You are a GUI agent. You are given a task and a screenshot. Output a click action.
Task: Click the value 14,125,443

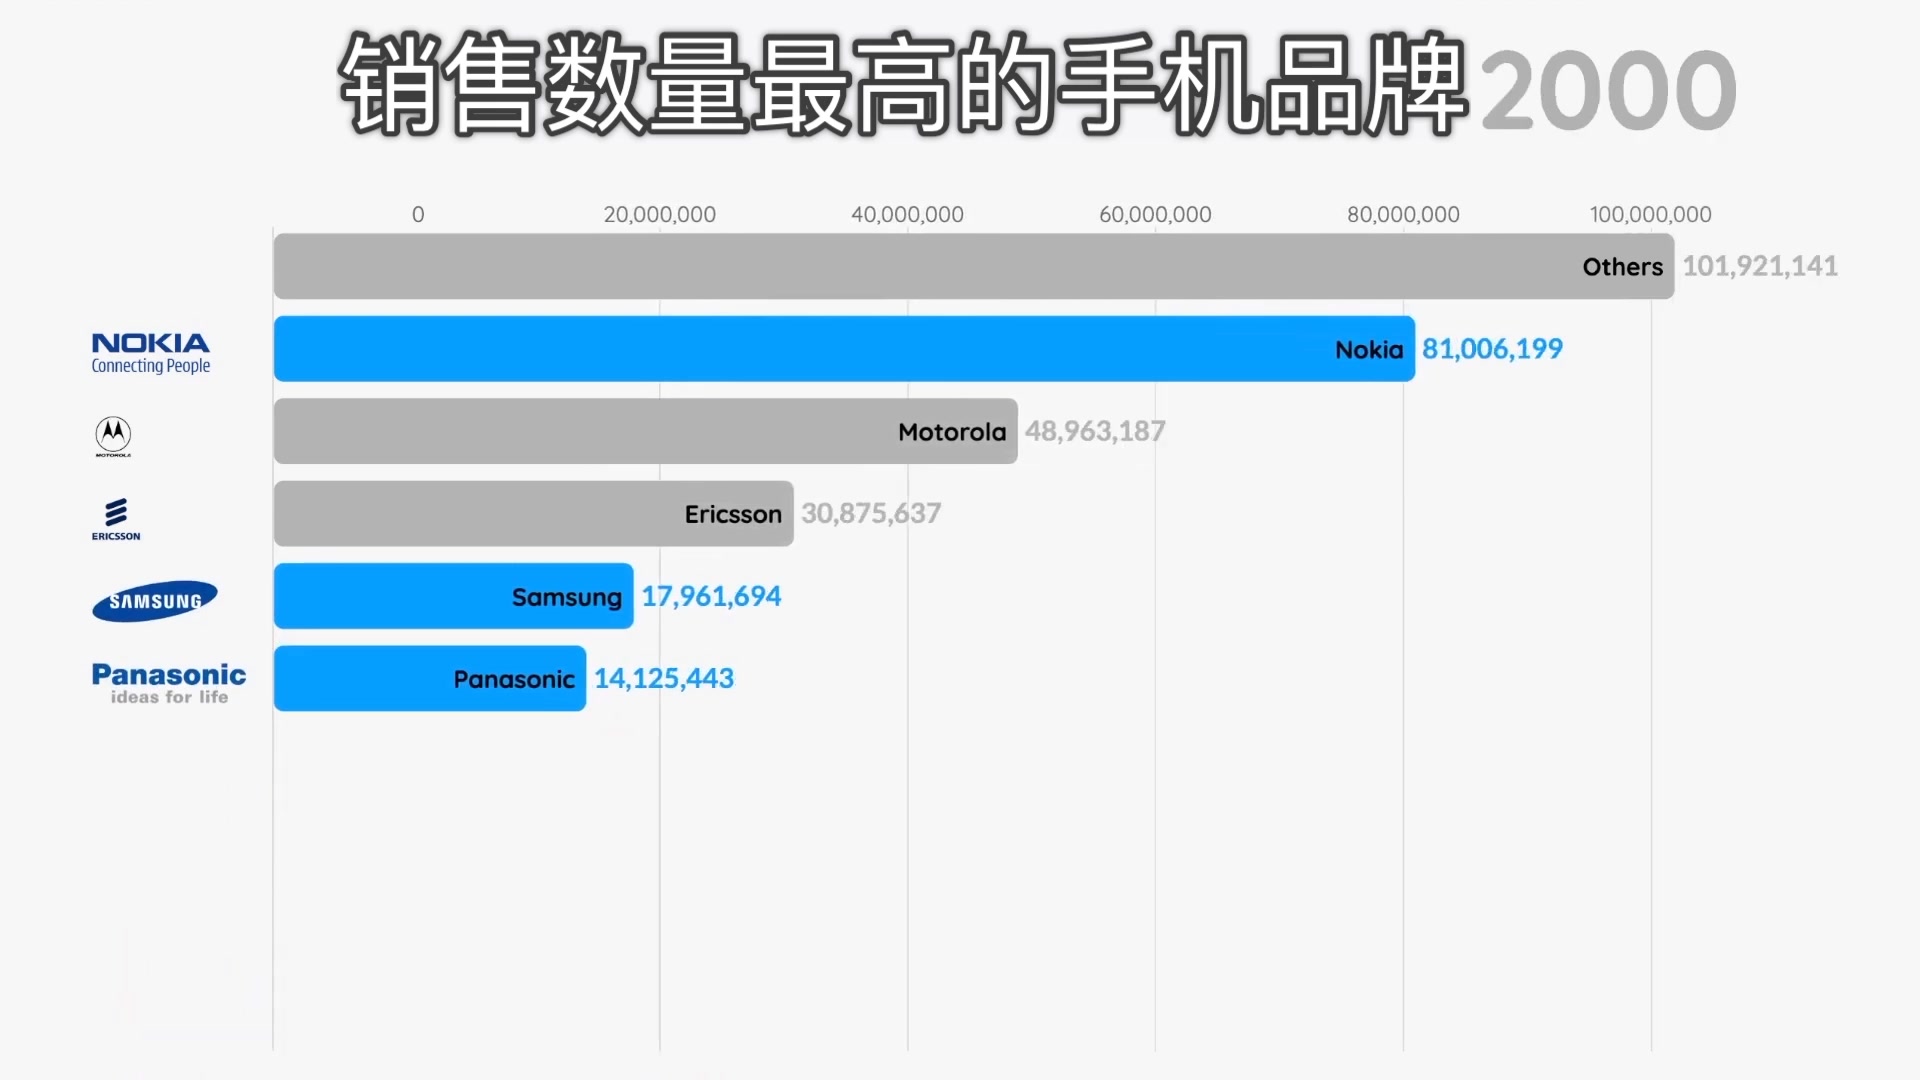pyautogui.click(x=664, y=679)
